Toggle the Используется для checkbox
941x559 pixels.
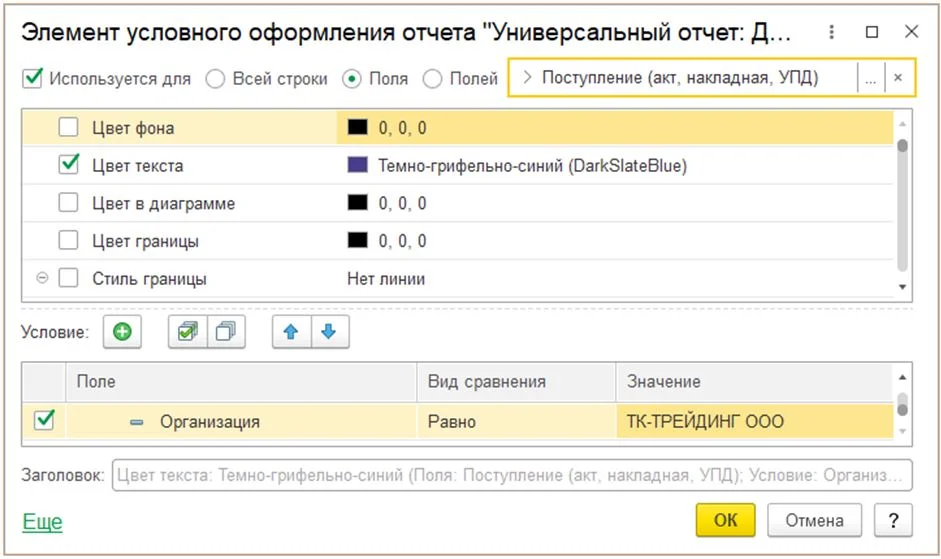click(32, 78)
